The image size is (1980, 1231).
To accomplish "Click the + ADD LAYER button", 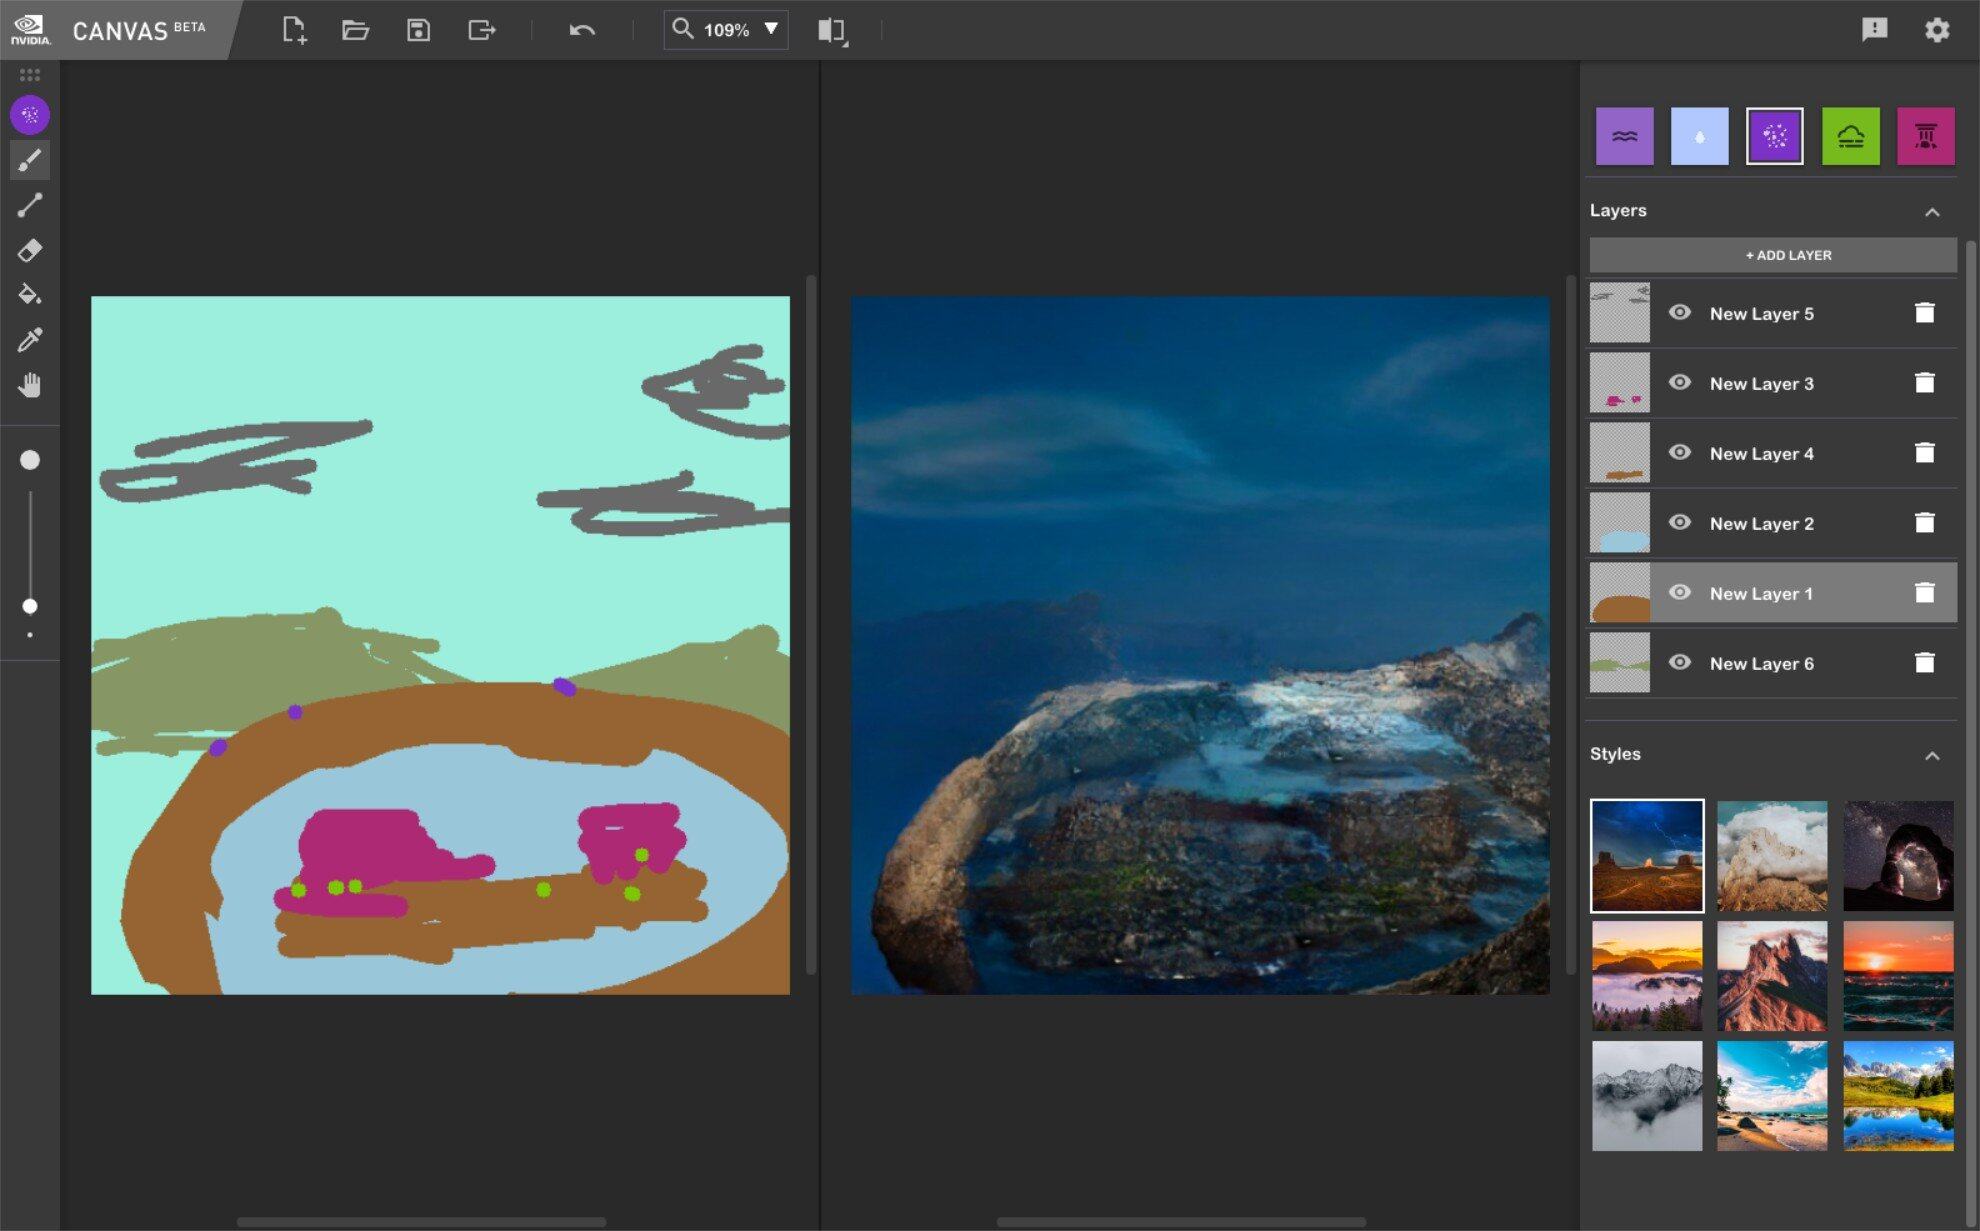I will click(x=1773, y=255).
